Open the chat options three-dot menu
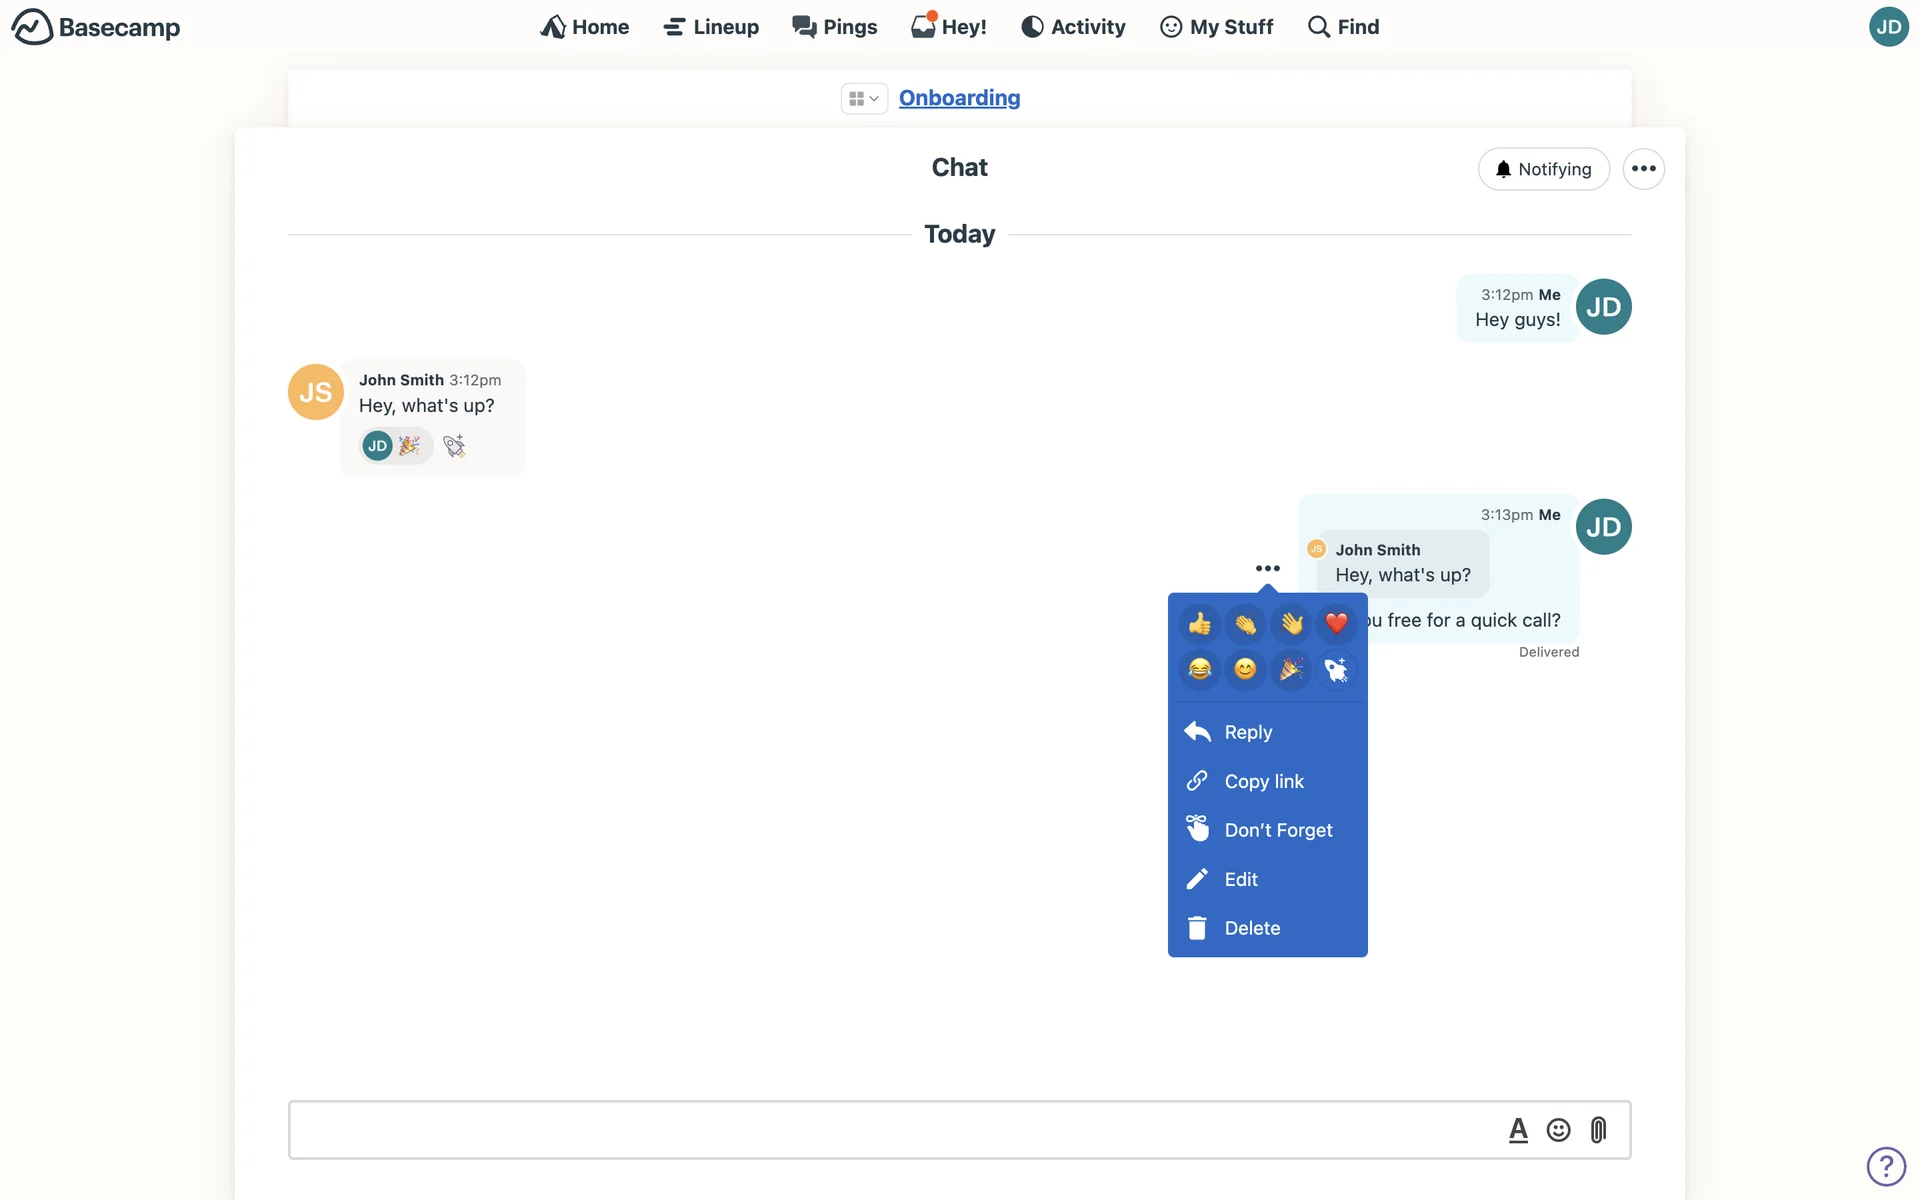 1643,169
